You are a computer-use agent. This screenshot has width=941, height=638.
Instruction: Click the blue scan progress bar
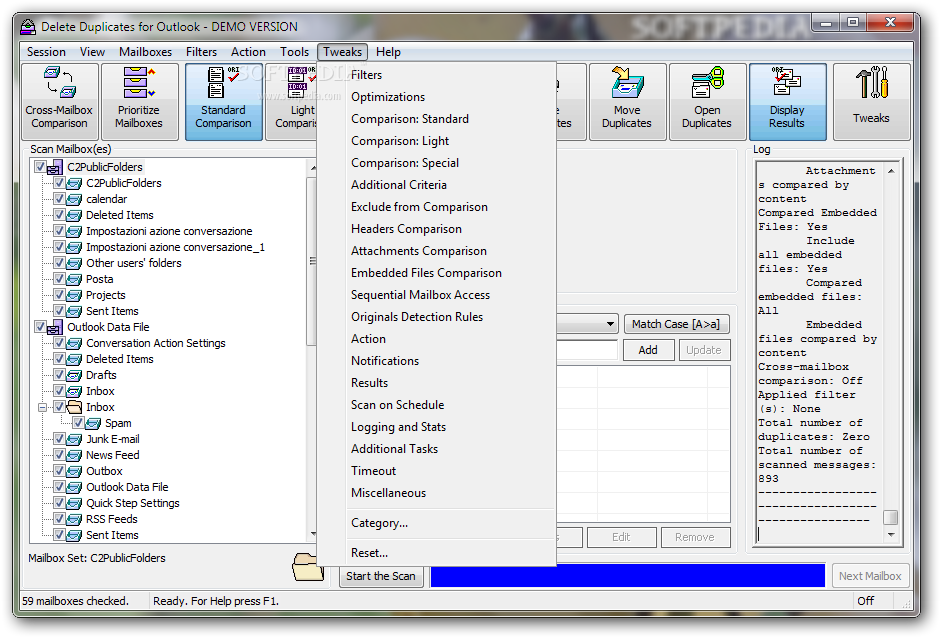(628, 576)
